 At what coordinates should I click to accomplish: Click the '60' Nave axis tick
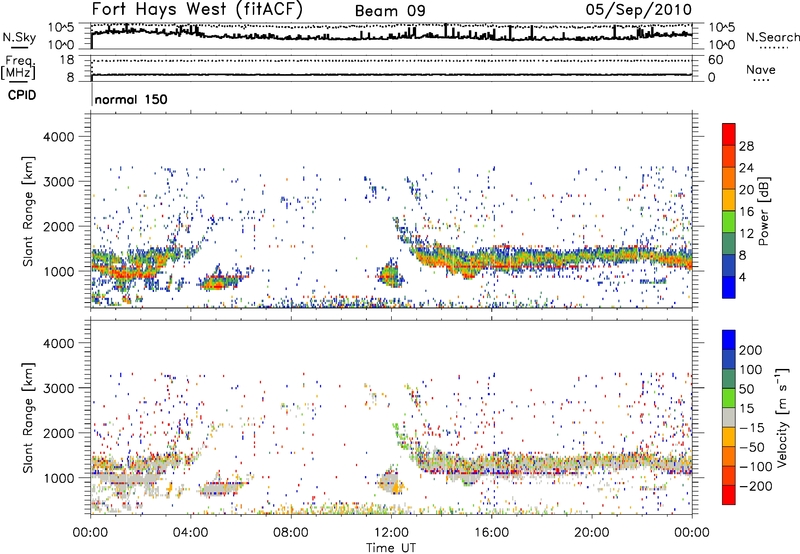[x=715, y=60]
